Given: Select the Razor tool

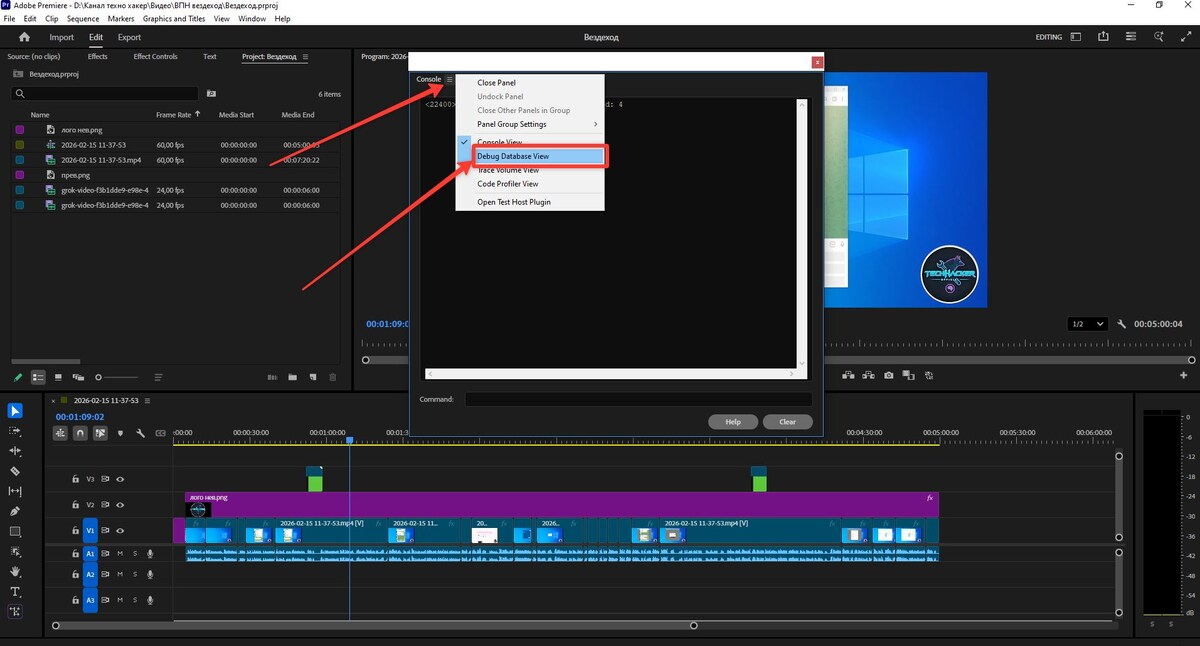Looking at the screenshot, I should (x=15, y=471).
